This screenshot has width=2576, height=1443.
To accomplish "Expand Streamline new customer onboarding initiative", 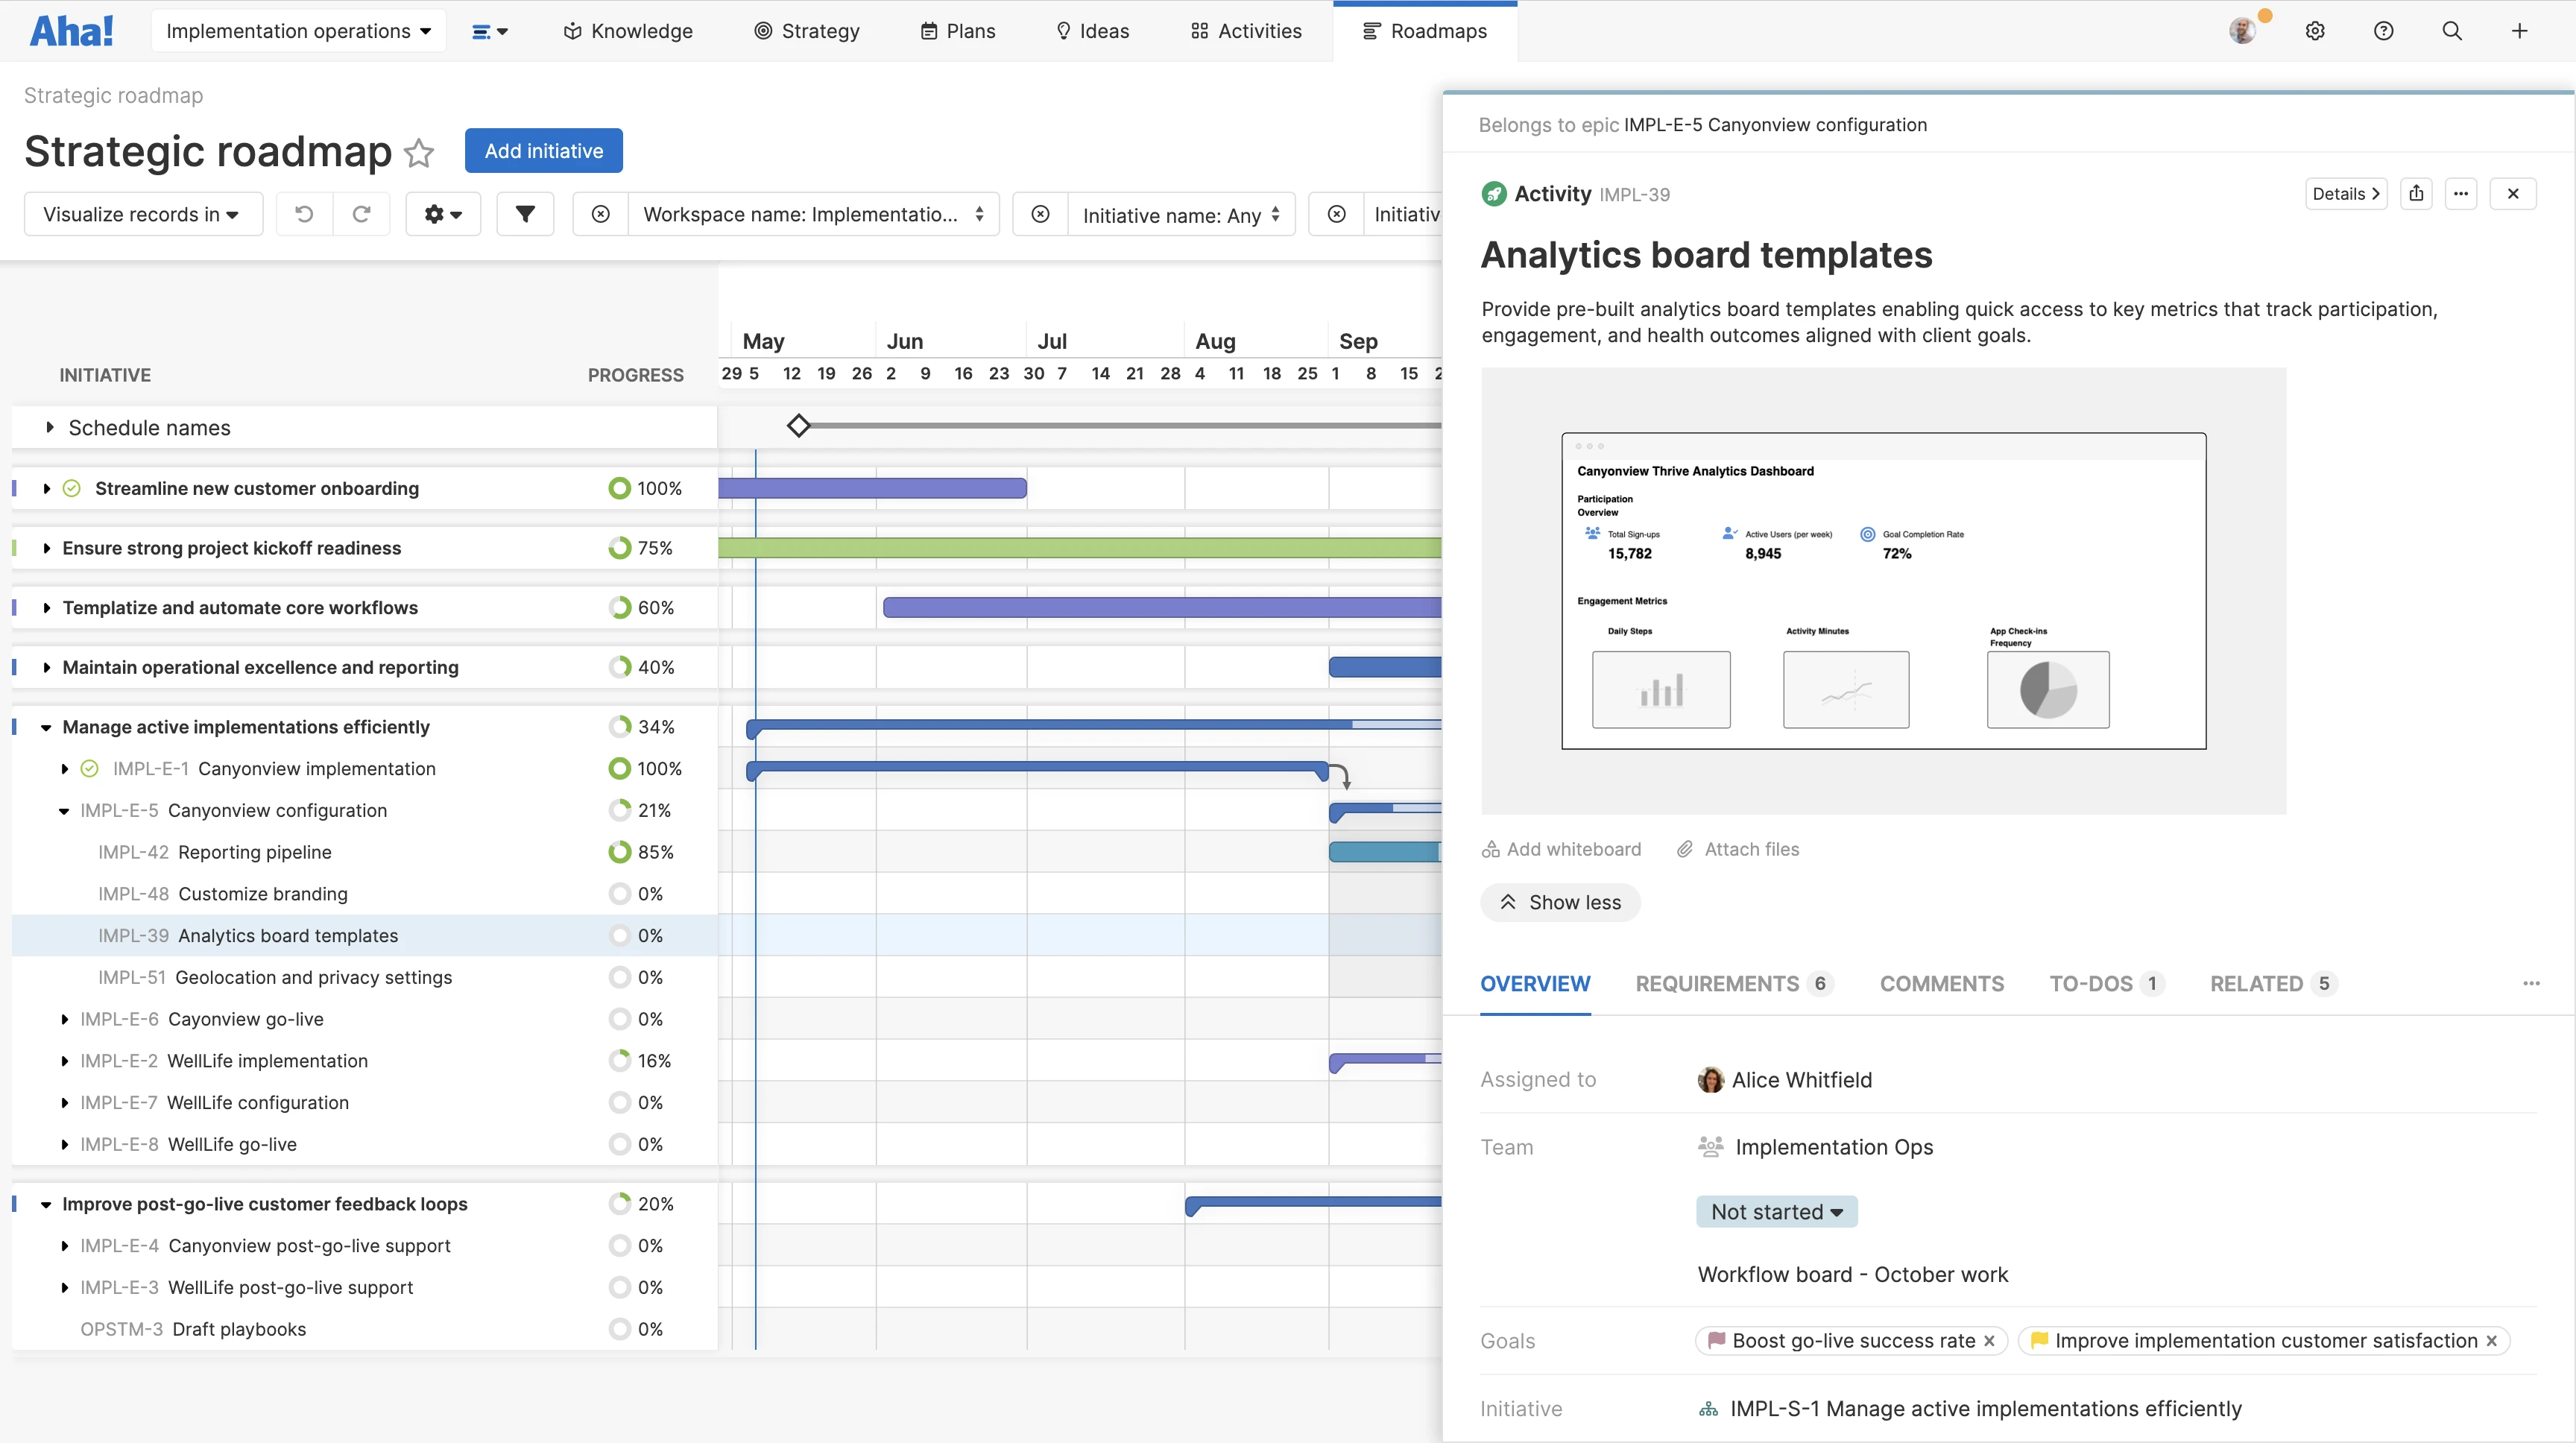I will tap(47, 488).
